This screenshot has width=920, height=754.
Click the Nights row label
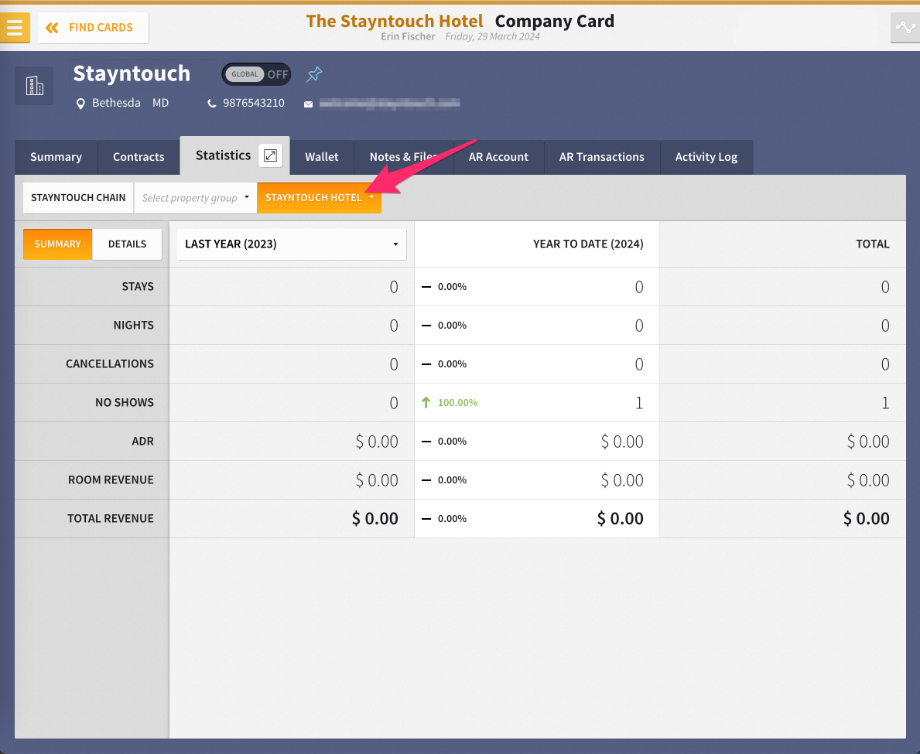(133, 326)
